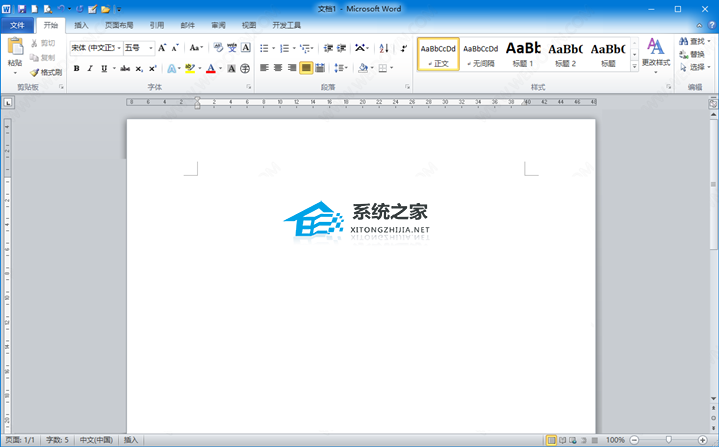This screenshot has height=447, width=719.
Task: Click the Paste clipboard icon
Action: point(15,47)
